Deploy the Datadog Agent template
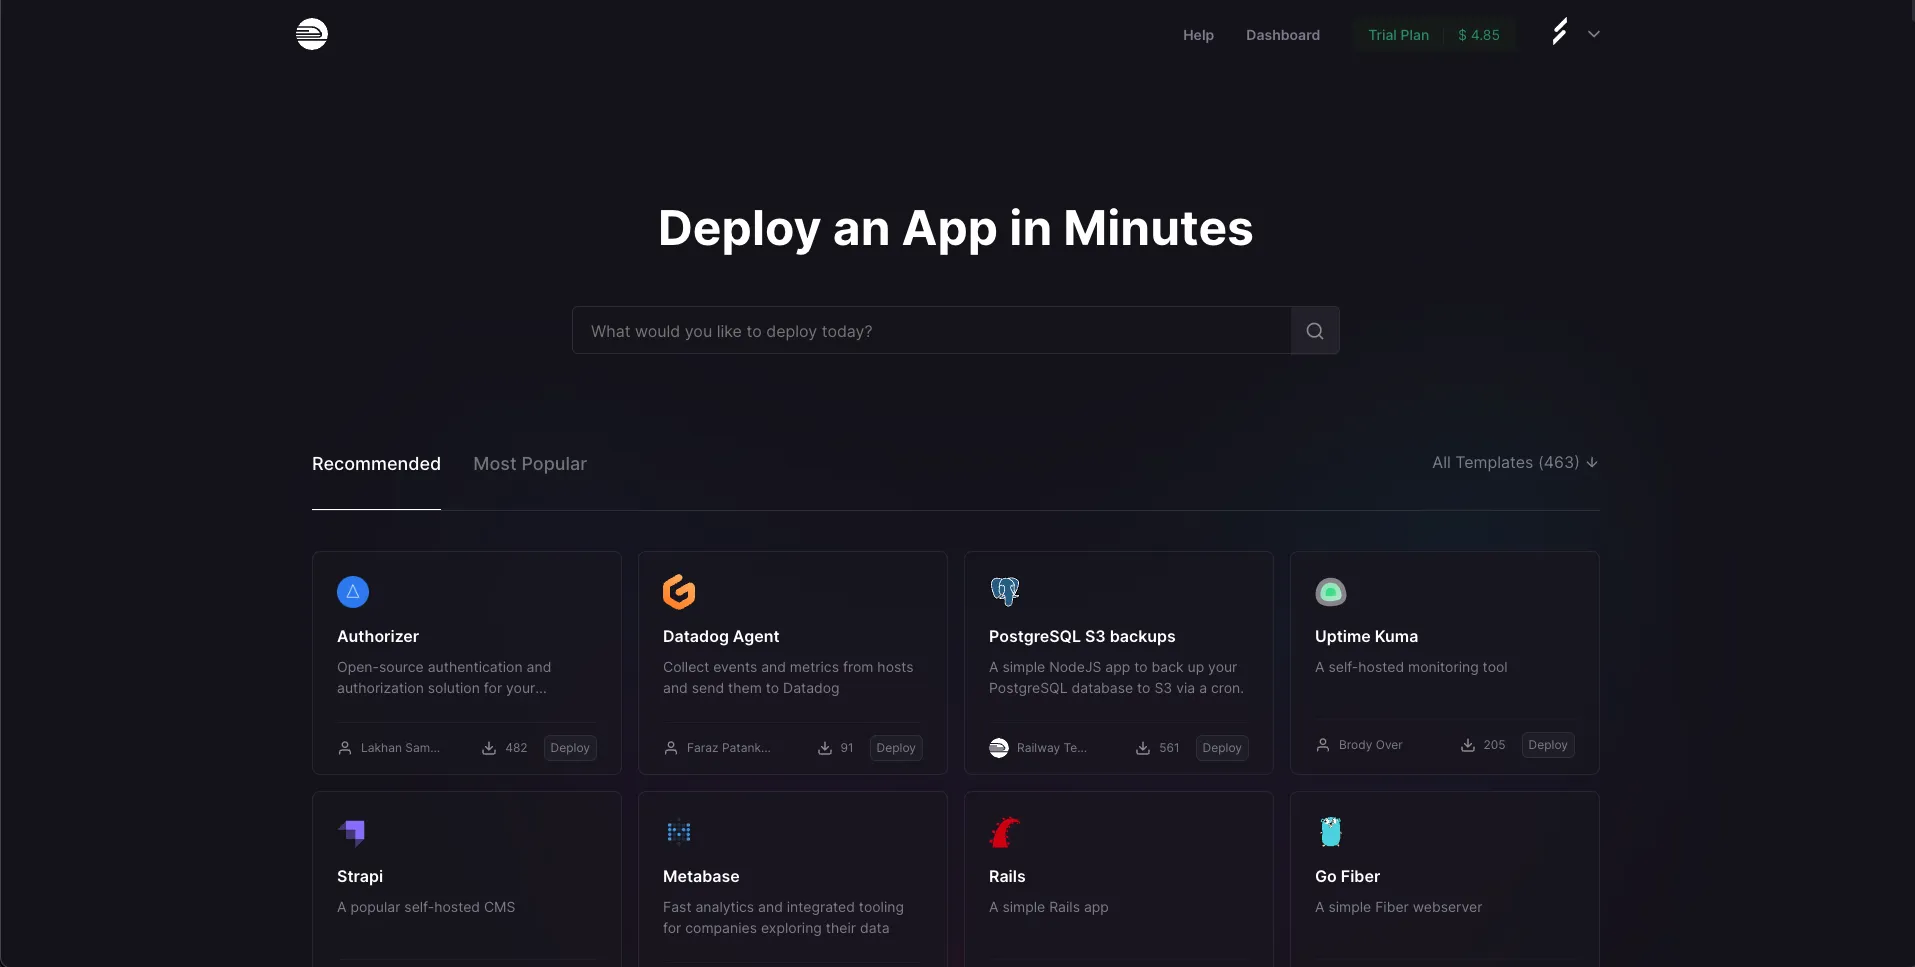 (x=896, y=748)
